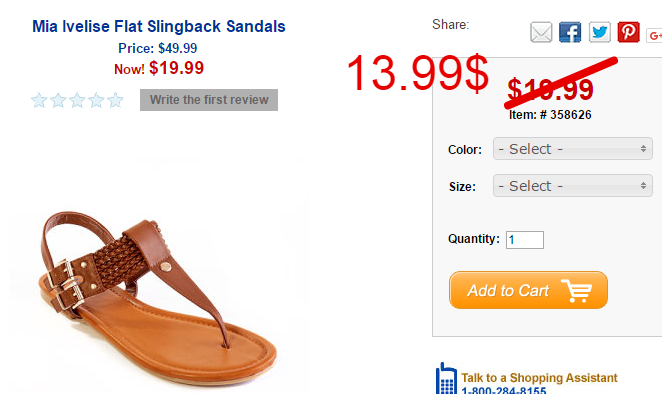Share on Google Plus icon
The image size is (662, 394).
(x=654, y=36)
